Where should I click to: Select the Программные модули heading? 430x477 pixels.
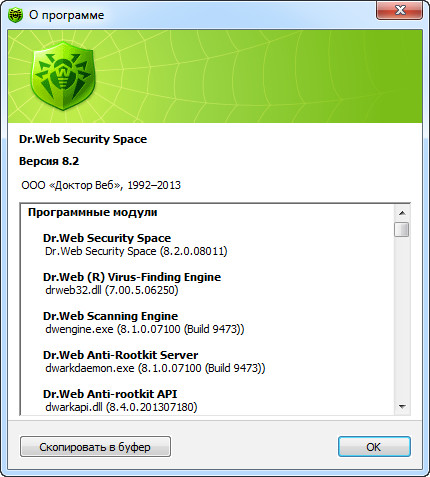click(x=93, y=212)
